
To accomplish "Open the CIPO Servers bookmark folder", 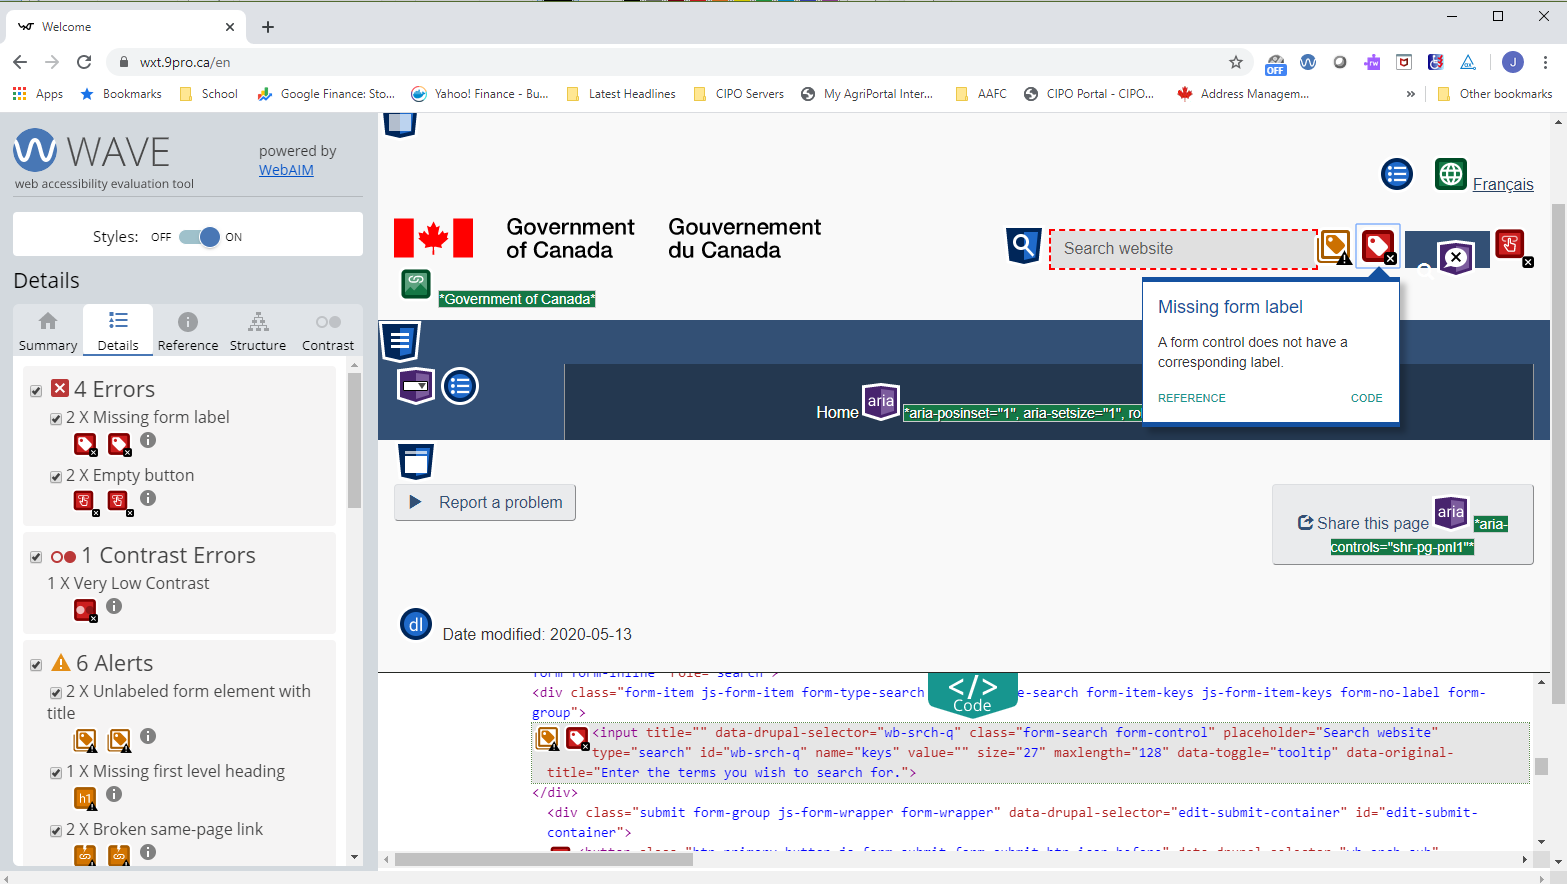I will tap(738, 94).
